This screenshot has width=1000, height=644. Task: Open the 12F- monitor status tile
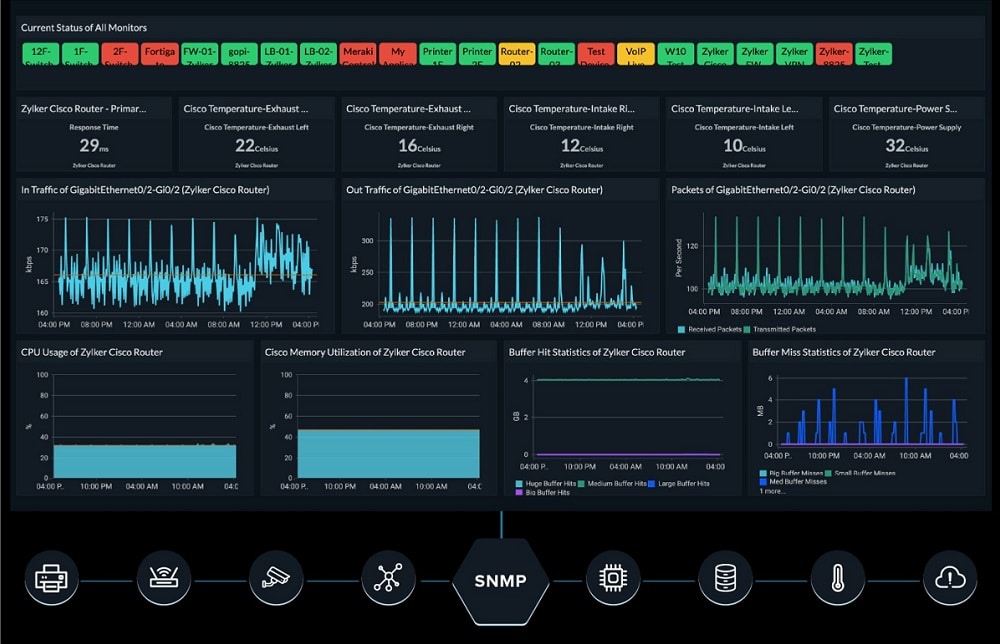coord(41,54)
